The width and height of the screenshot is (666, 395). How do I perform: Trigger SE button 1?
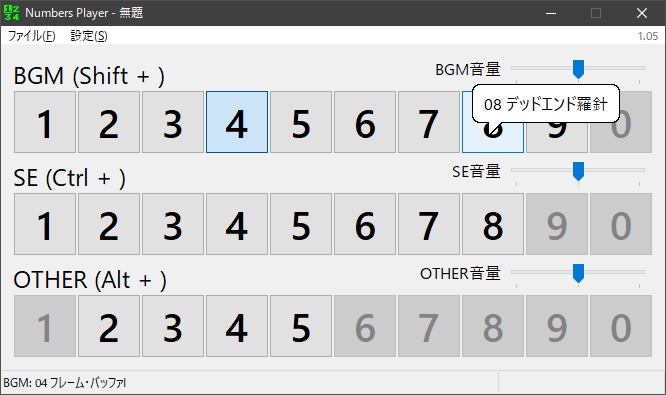(x=45, y=224)
